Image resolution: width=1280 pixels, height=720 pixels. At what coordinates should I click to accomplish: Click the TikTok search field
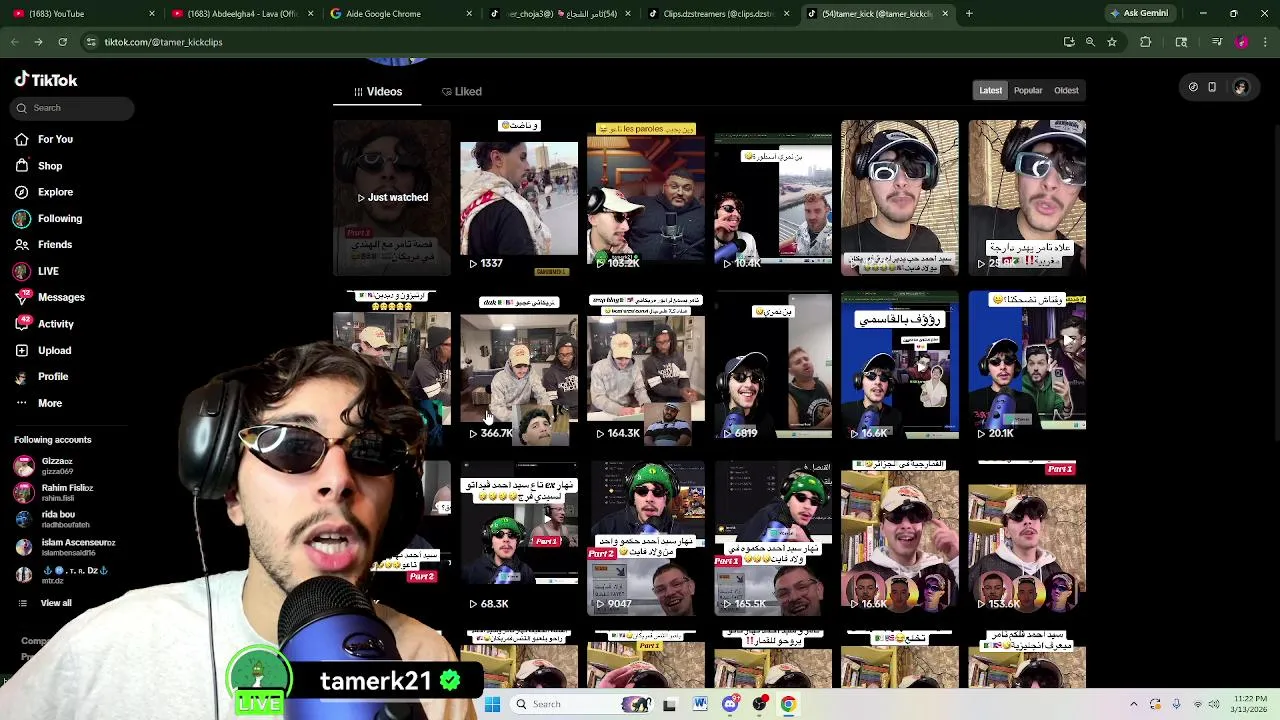pyautogui.click(x=74, y=108)
